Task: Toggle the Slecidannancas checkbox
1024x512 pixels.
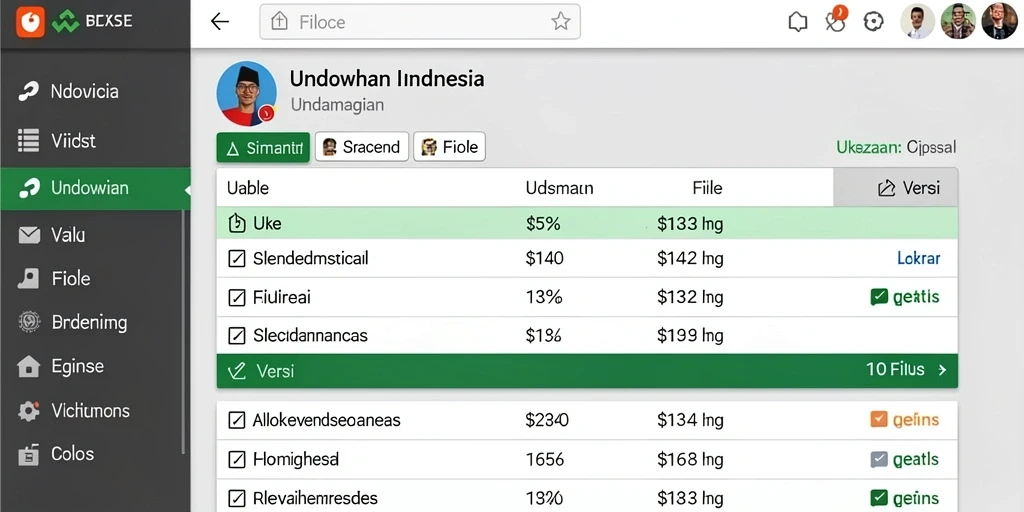Action: pos(236,336)
